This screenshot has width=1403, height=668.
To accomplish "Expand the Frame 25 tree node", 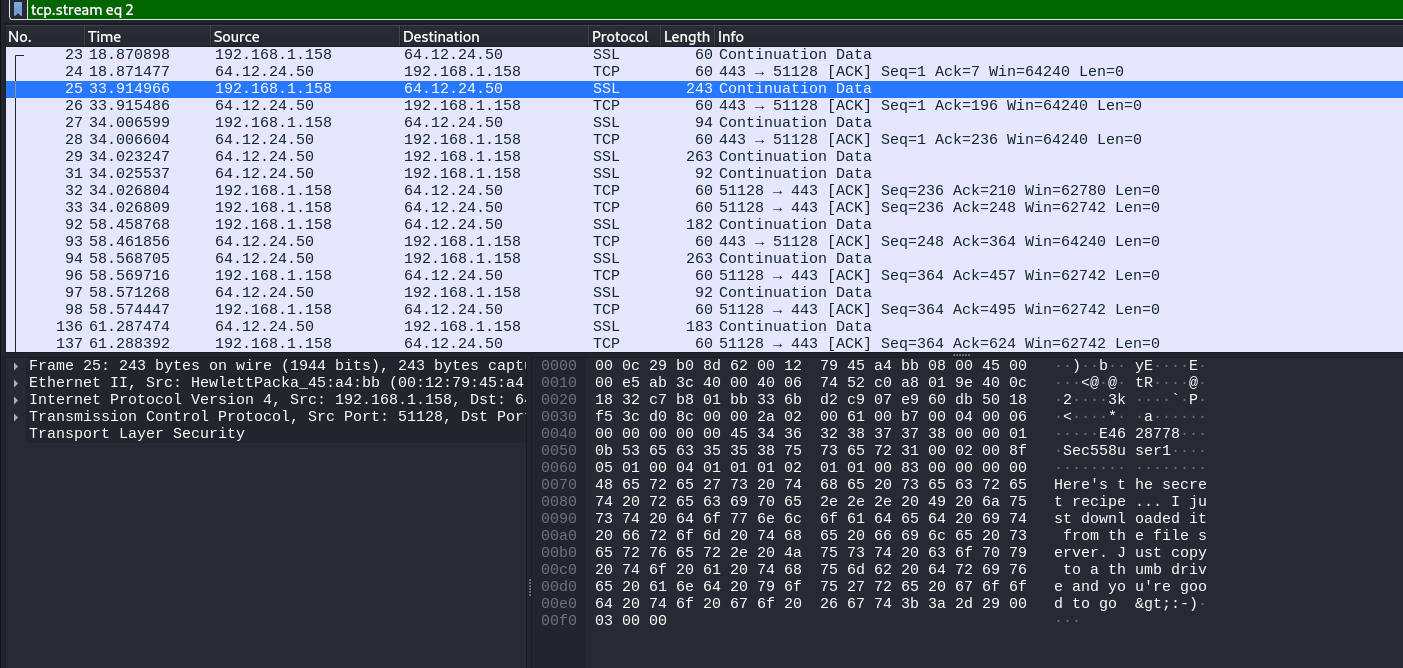I will [16, 366].
